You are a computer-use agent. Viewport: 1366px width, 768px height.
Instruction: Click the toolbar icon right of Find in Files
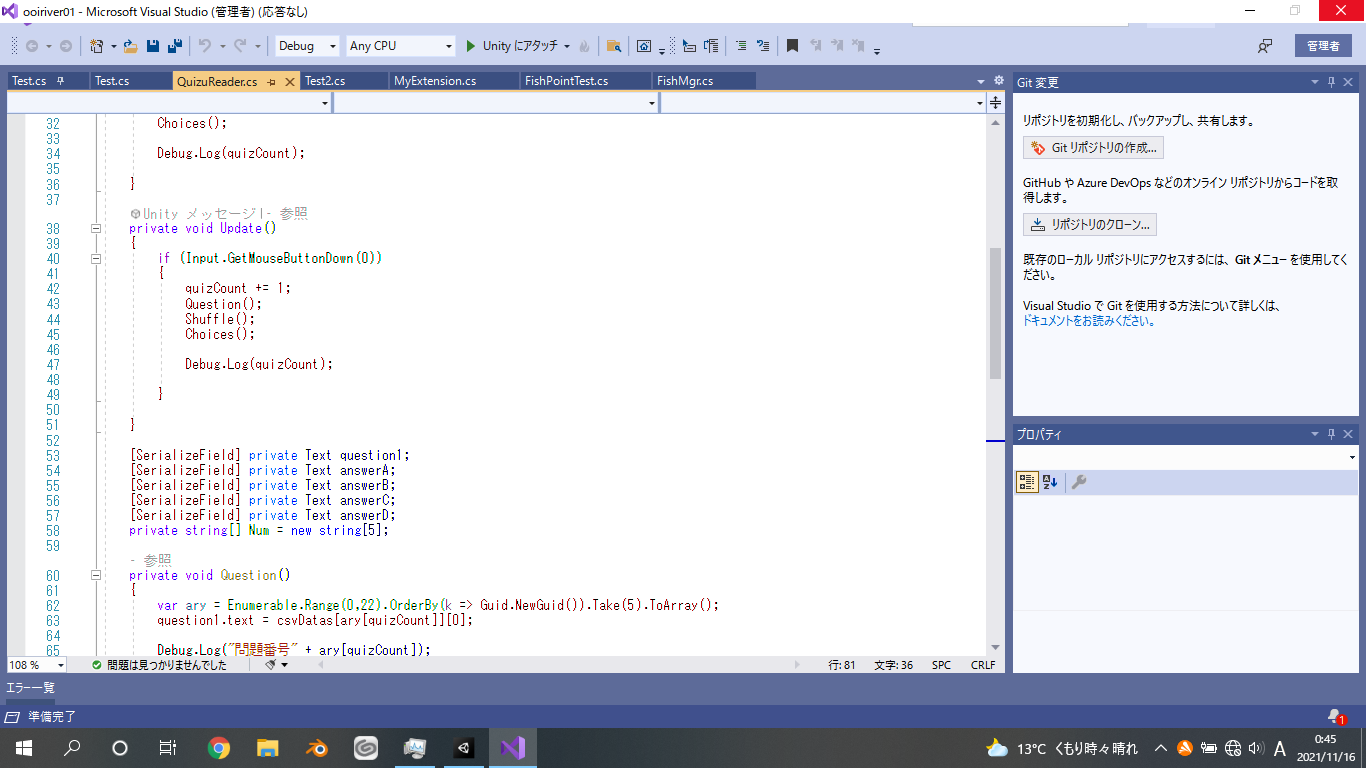(x=645, y=46)
